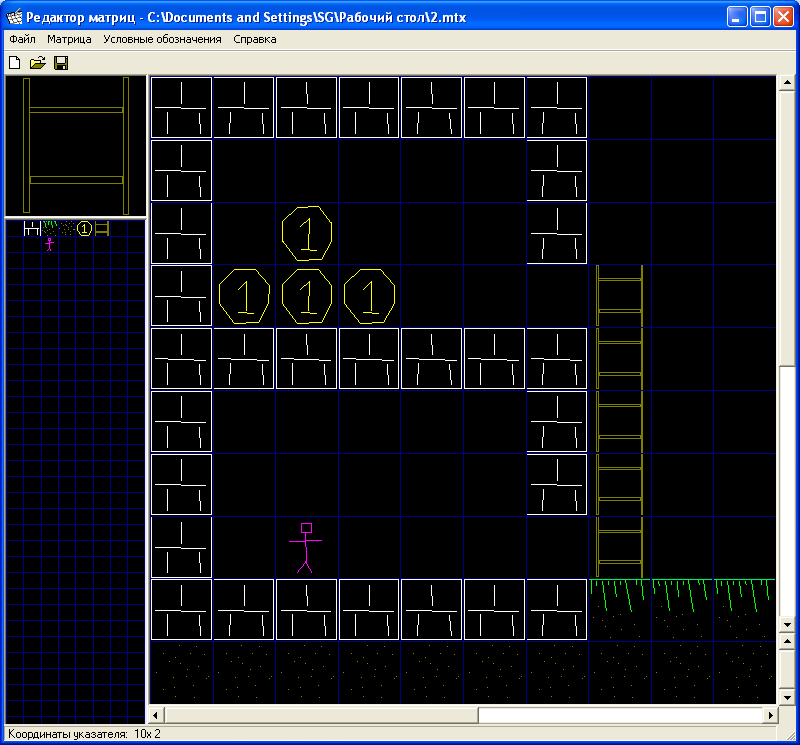Click the horizontal scrollbar thumb
The width and height of the screenshot is (800, 745).
pos(321,715)
